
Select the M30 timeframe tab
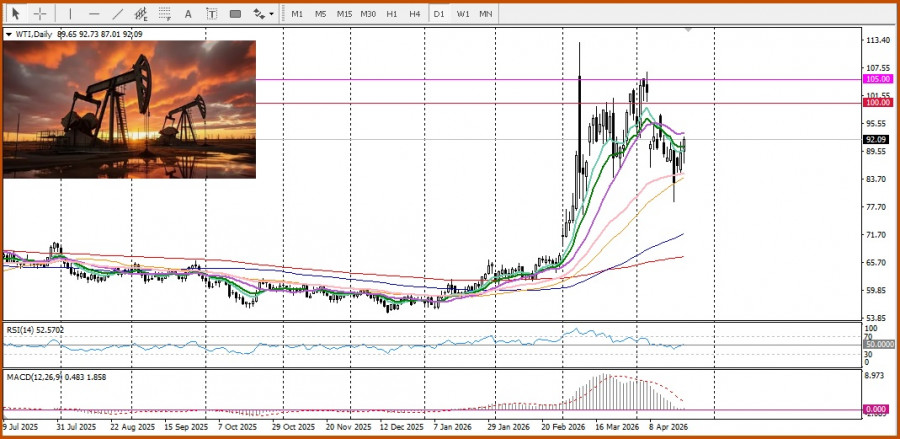[x=368, y=14]
